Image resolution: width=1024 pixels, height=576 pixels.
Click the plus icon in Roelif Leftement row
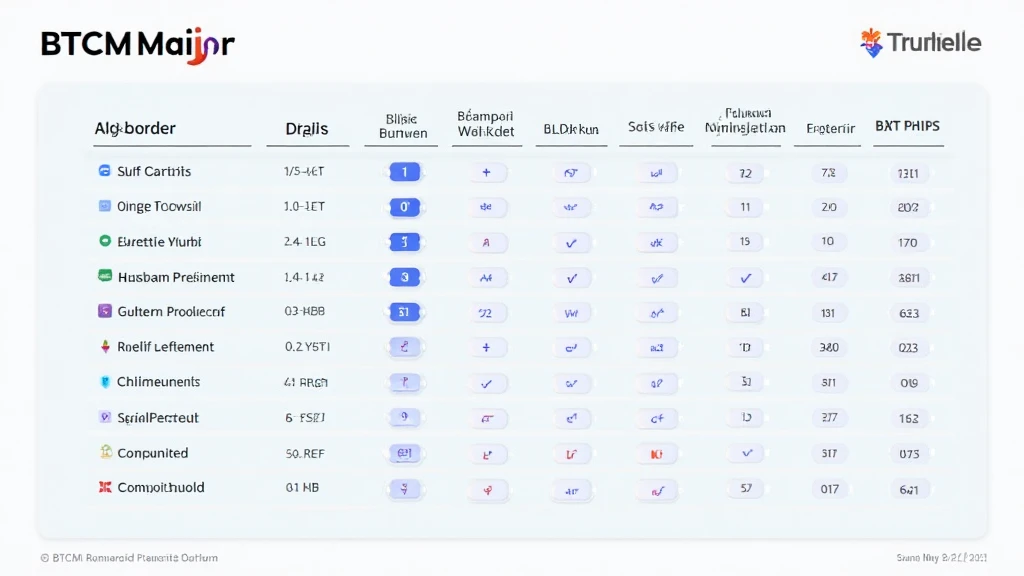(486, 347)
